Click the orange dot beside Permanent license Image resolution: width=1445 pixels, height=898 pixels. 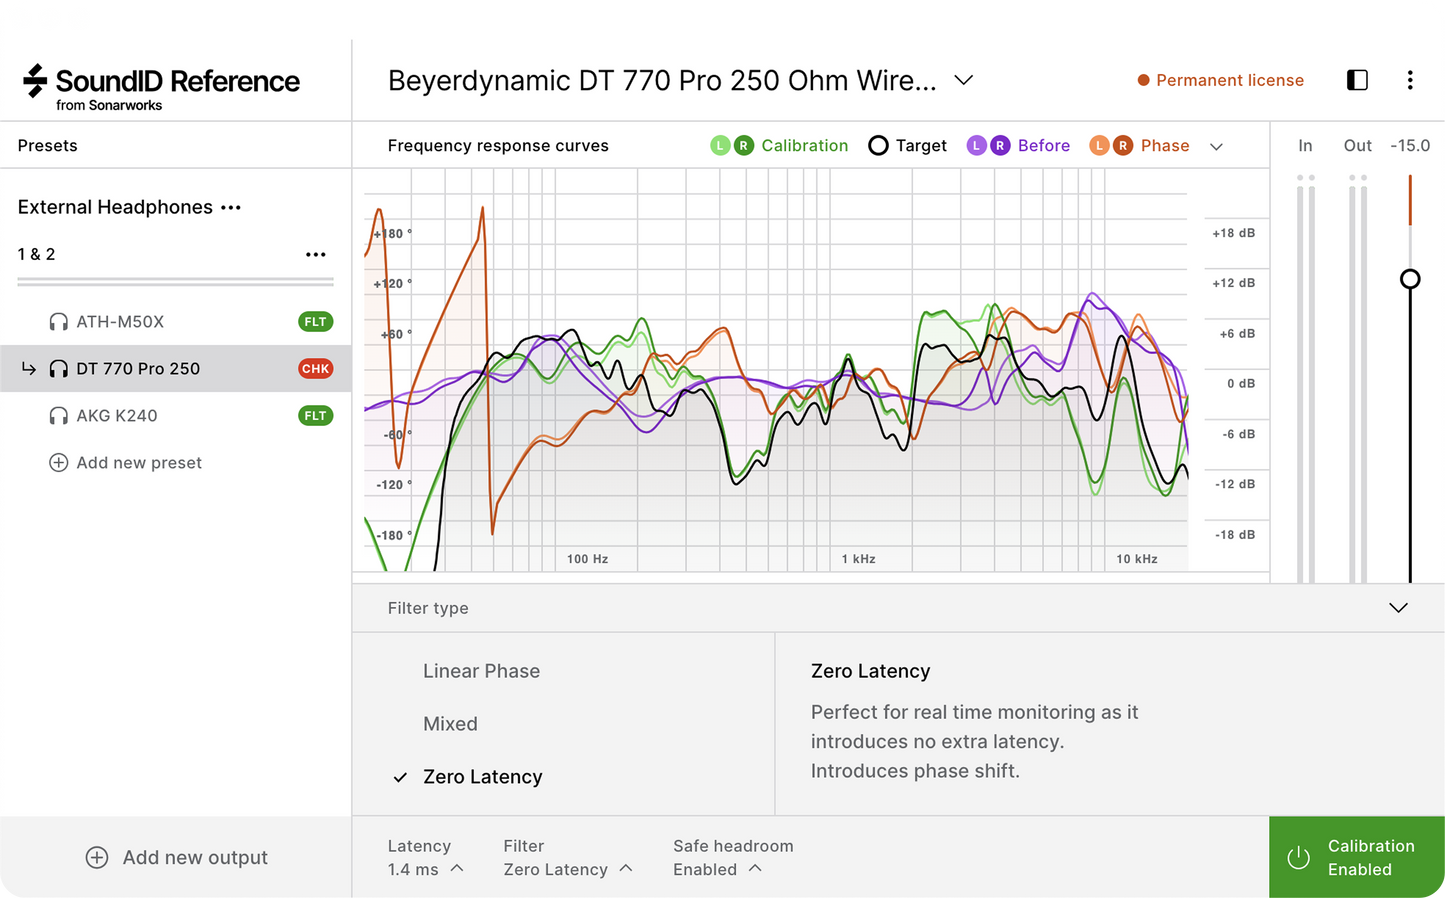pos(1143,80)
